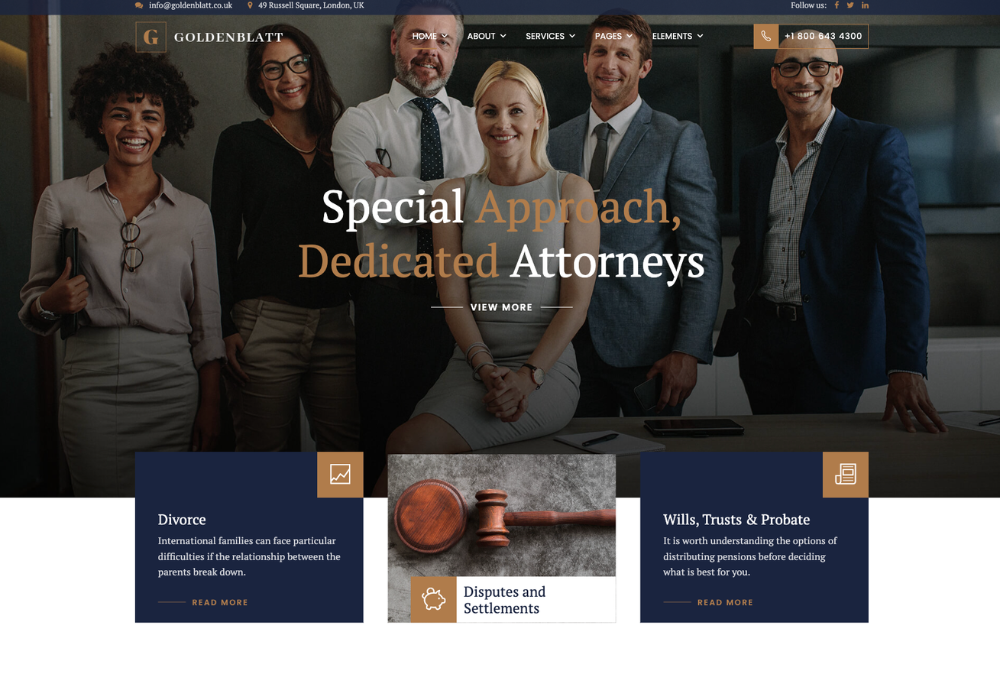This screenshot has width=1000, height=700.
Task: Click the Goldenblatt G logo icon
Action: pos(151,37)
